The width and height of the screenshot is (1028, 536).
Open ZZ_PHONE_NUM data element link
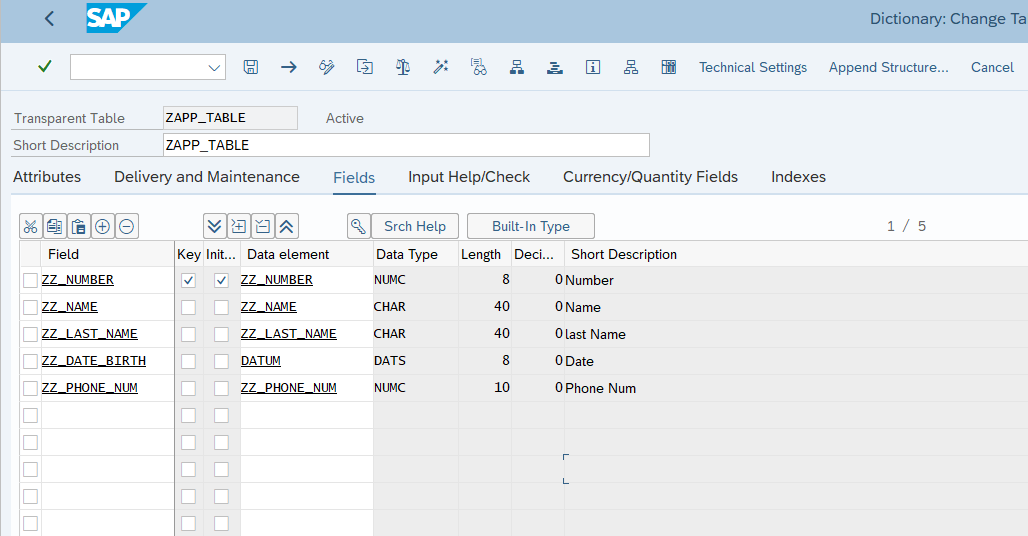click(x=288, y=388)
